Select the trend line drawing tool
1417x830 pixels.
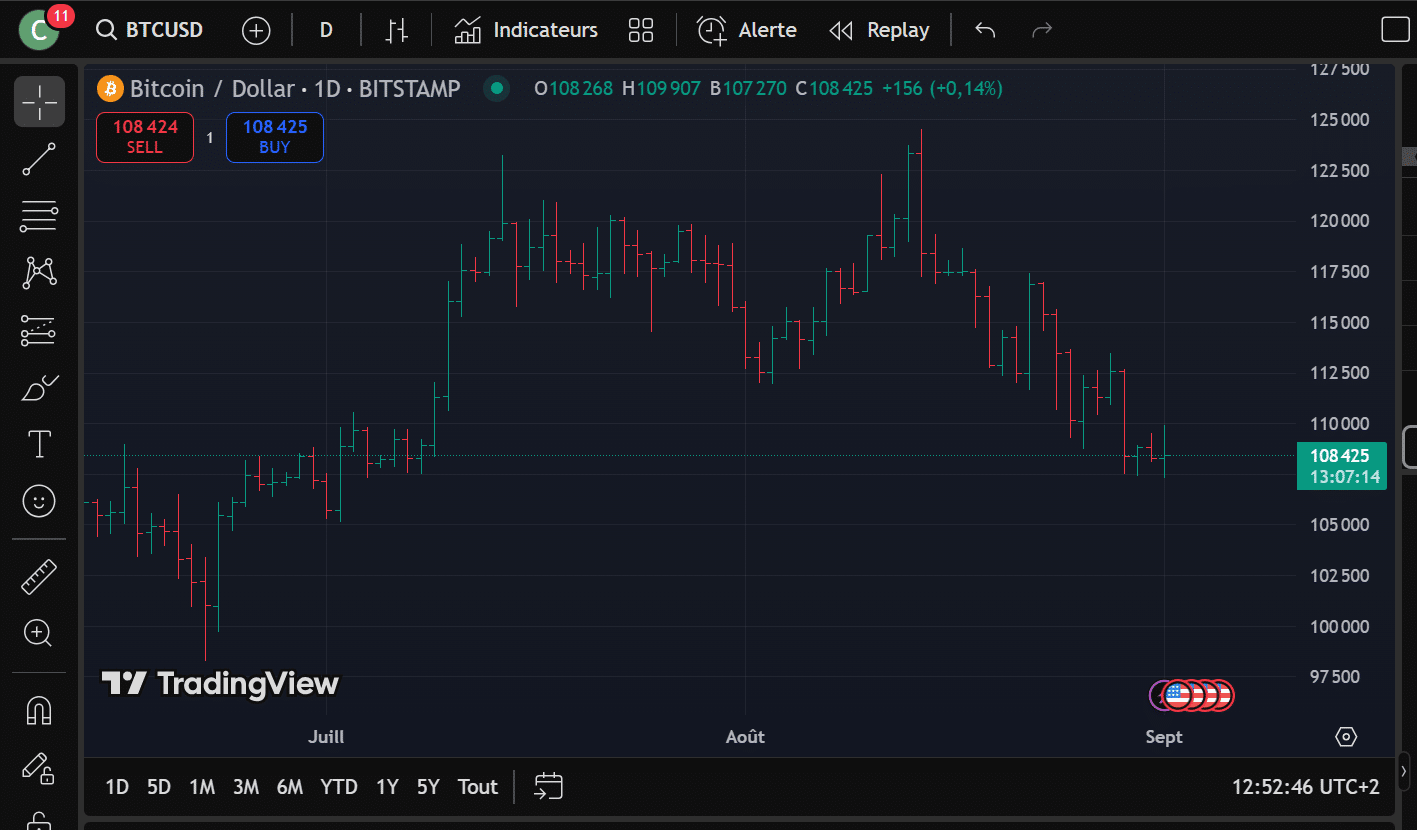(x=39, y=159)
